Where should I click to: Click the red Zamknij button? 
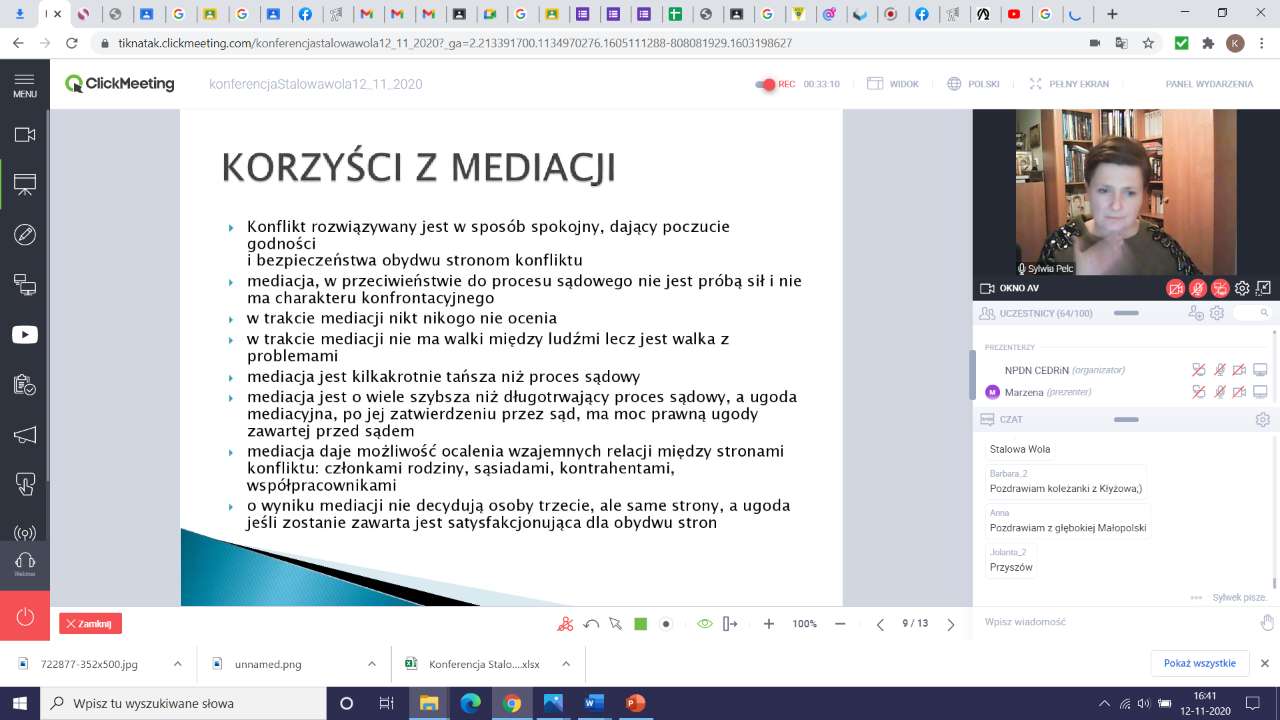(90, 624)
